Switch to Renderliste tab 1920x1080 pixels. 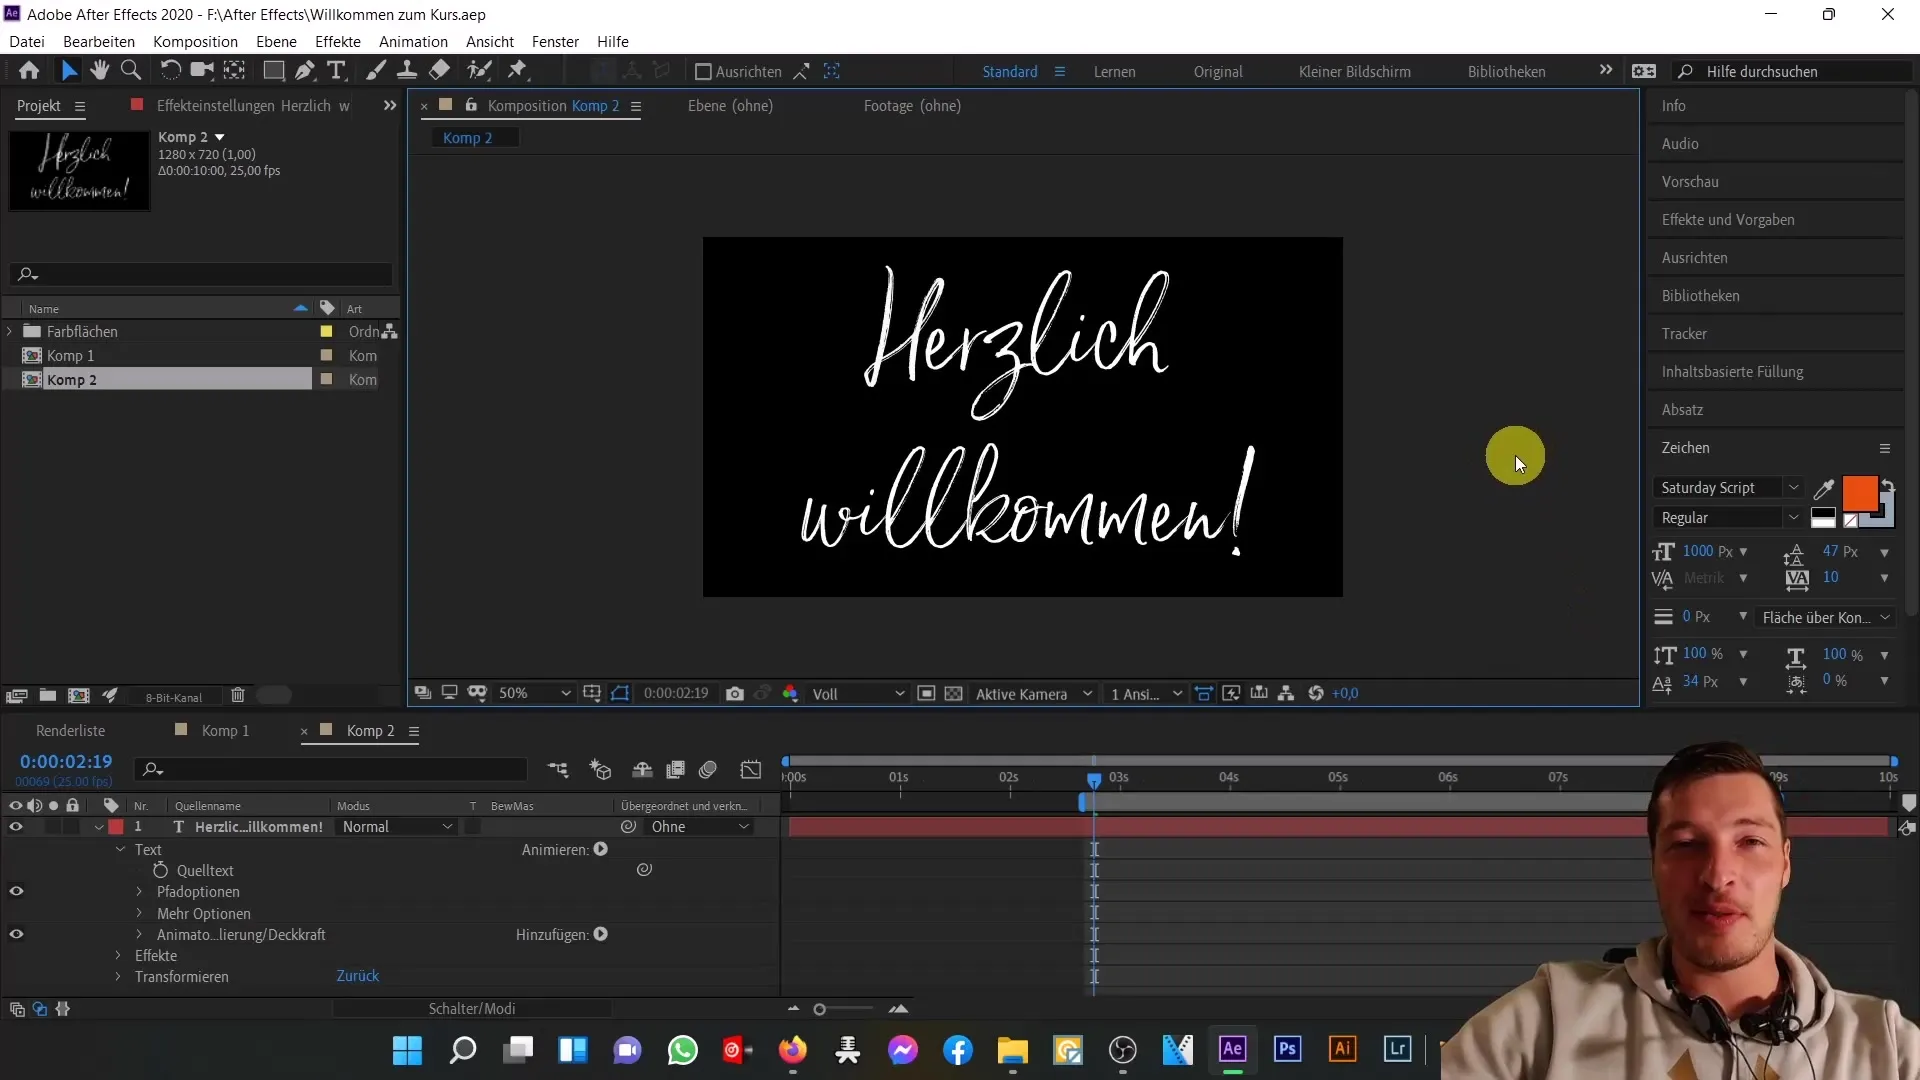[70, 730]
